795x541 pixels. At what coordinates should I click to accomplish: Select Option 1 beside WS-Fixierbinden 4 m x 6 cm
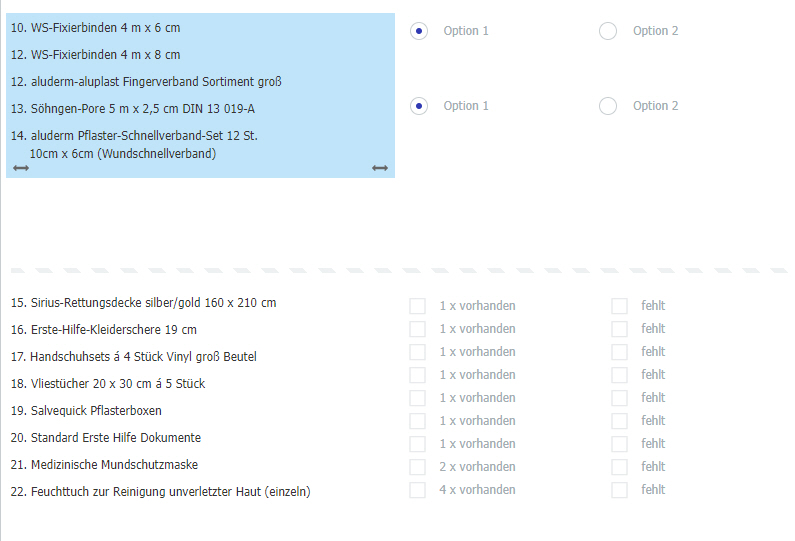419,31
